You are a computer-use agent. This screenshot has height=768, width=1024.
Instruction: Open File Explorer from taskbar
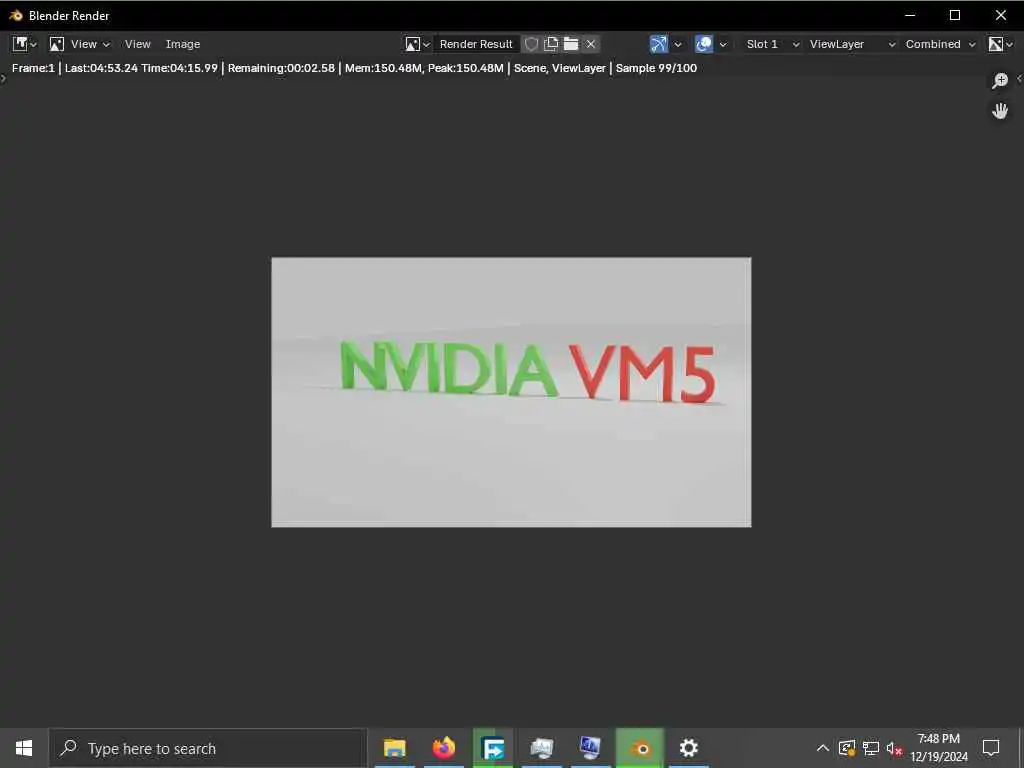click(394, 748)
